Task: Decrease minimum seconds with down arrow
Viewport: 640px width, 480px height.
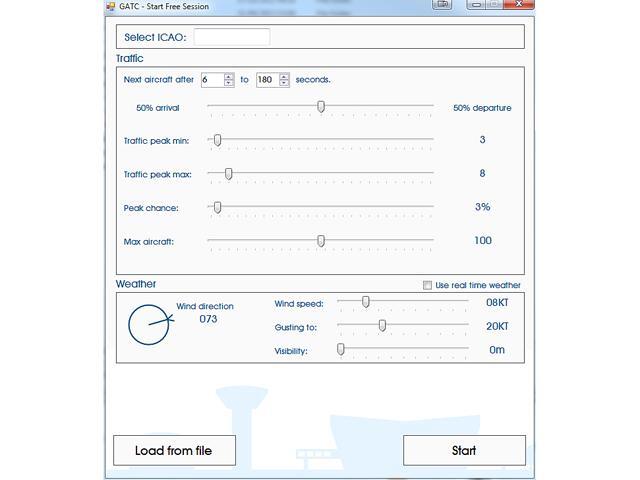Action: pyautogui.click(x=229, y=83)
